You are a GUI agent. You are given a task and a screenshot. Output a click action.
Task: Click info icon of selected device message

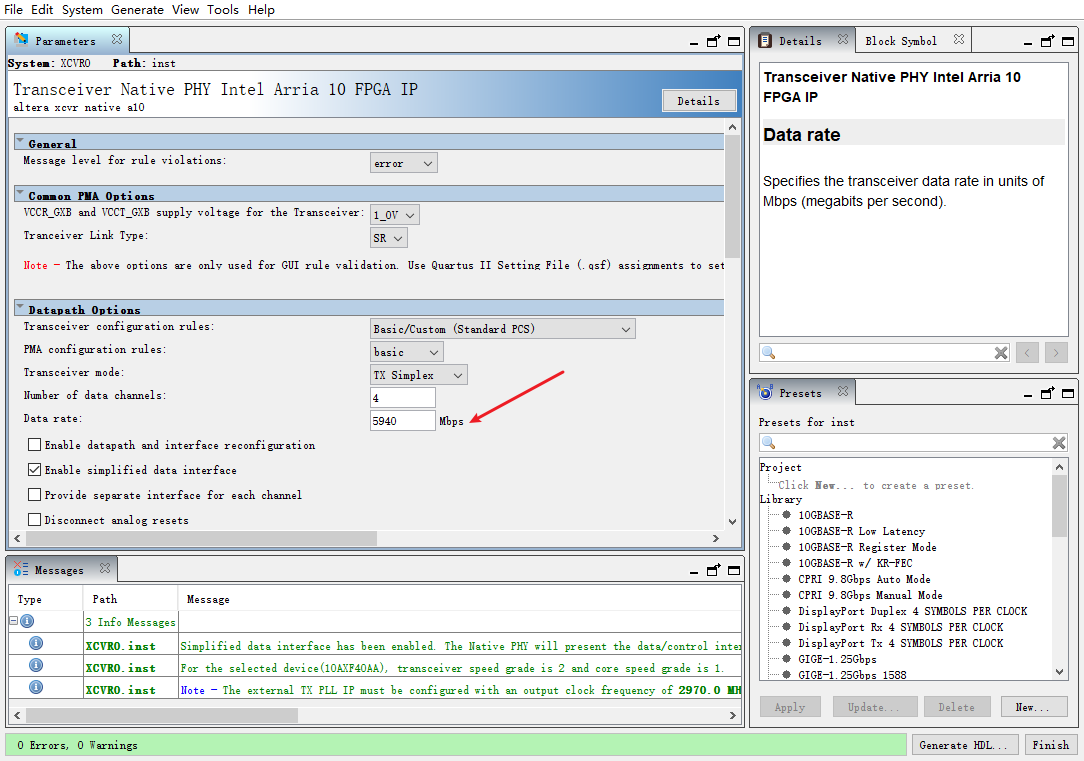(36, 666)
